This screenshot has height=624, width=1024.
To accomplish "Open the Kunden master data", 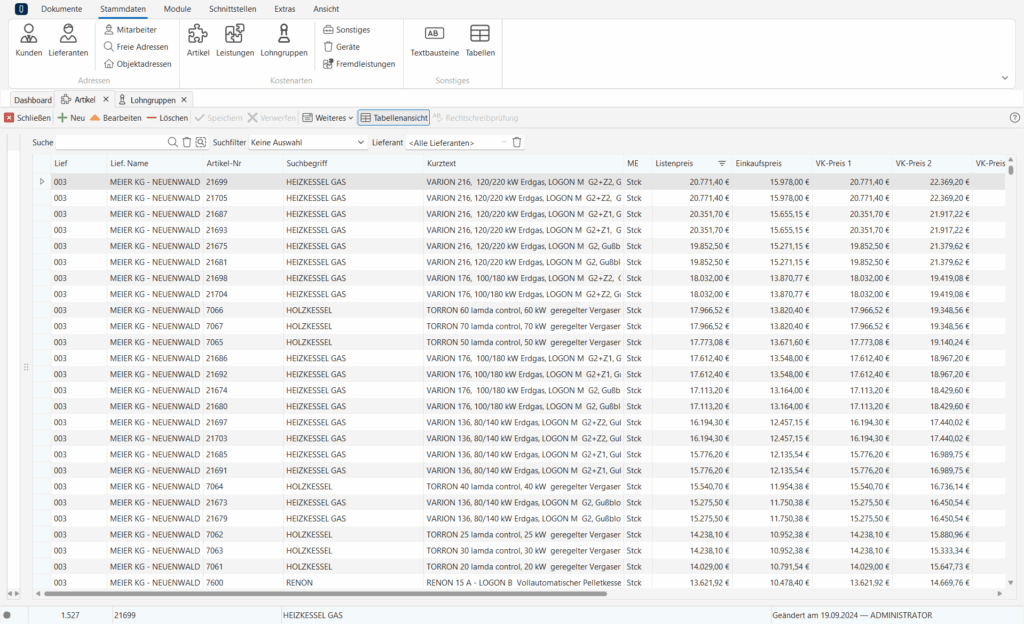I will click(x=29, y=40).
